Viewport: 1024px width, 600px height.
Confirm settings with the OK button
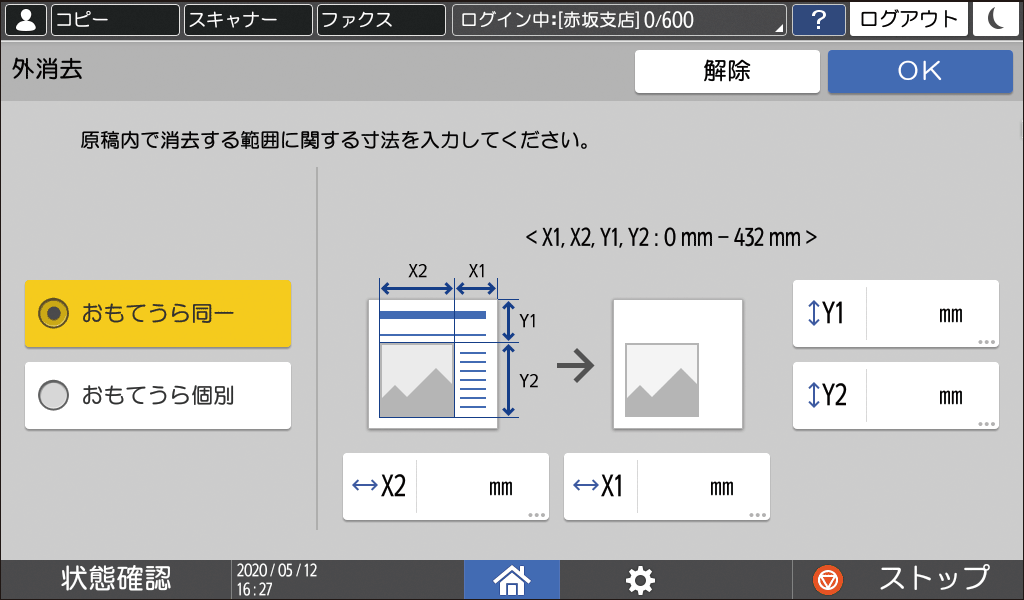point(919,71)
